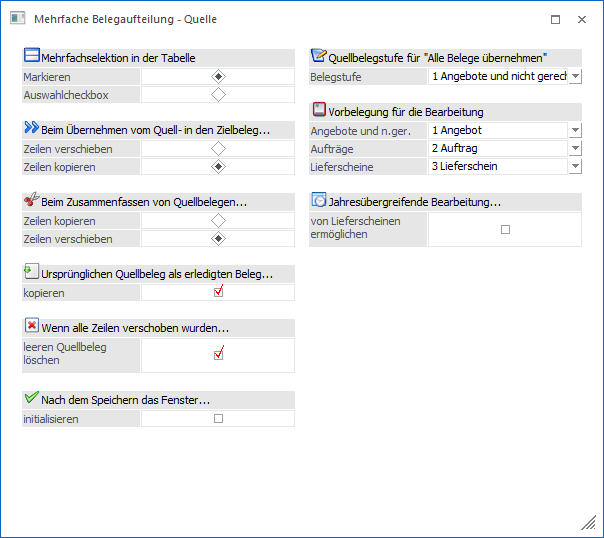Click the green checkmark Nach dem Speichern icon
Image resolution: width=604 pixels, height=538 pixels.
click(x=31, y=399)
